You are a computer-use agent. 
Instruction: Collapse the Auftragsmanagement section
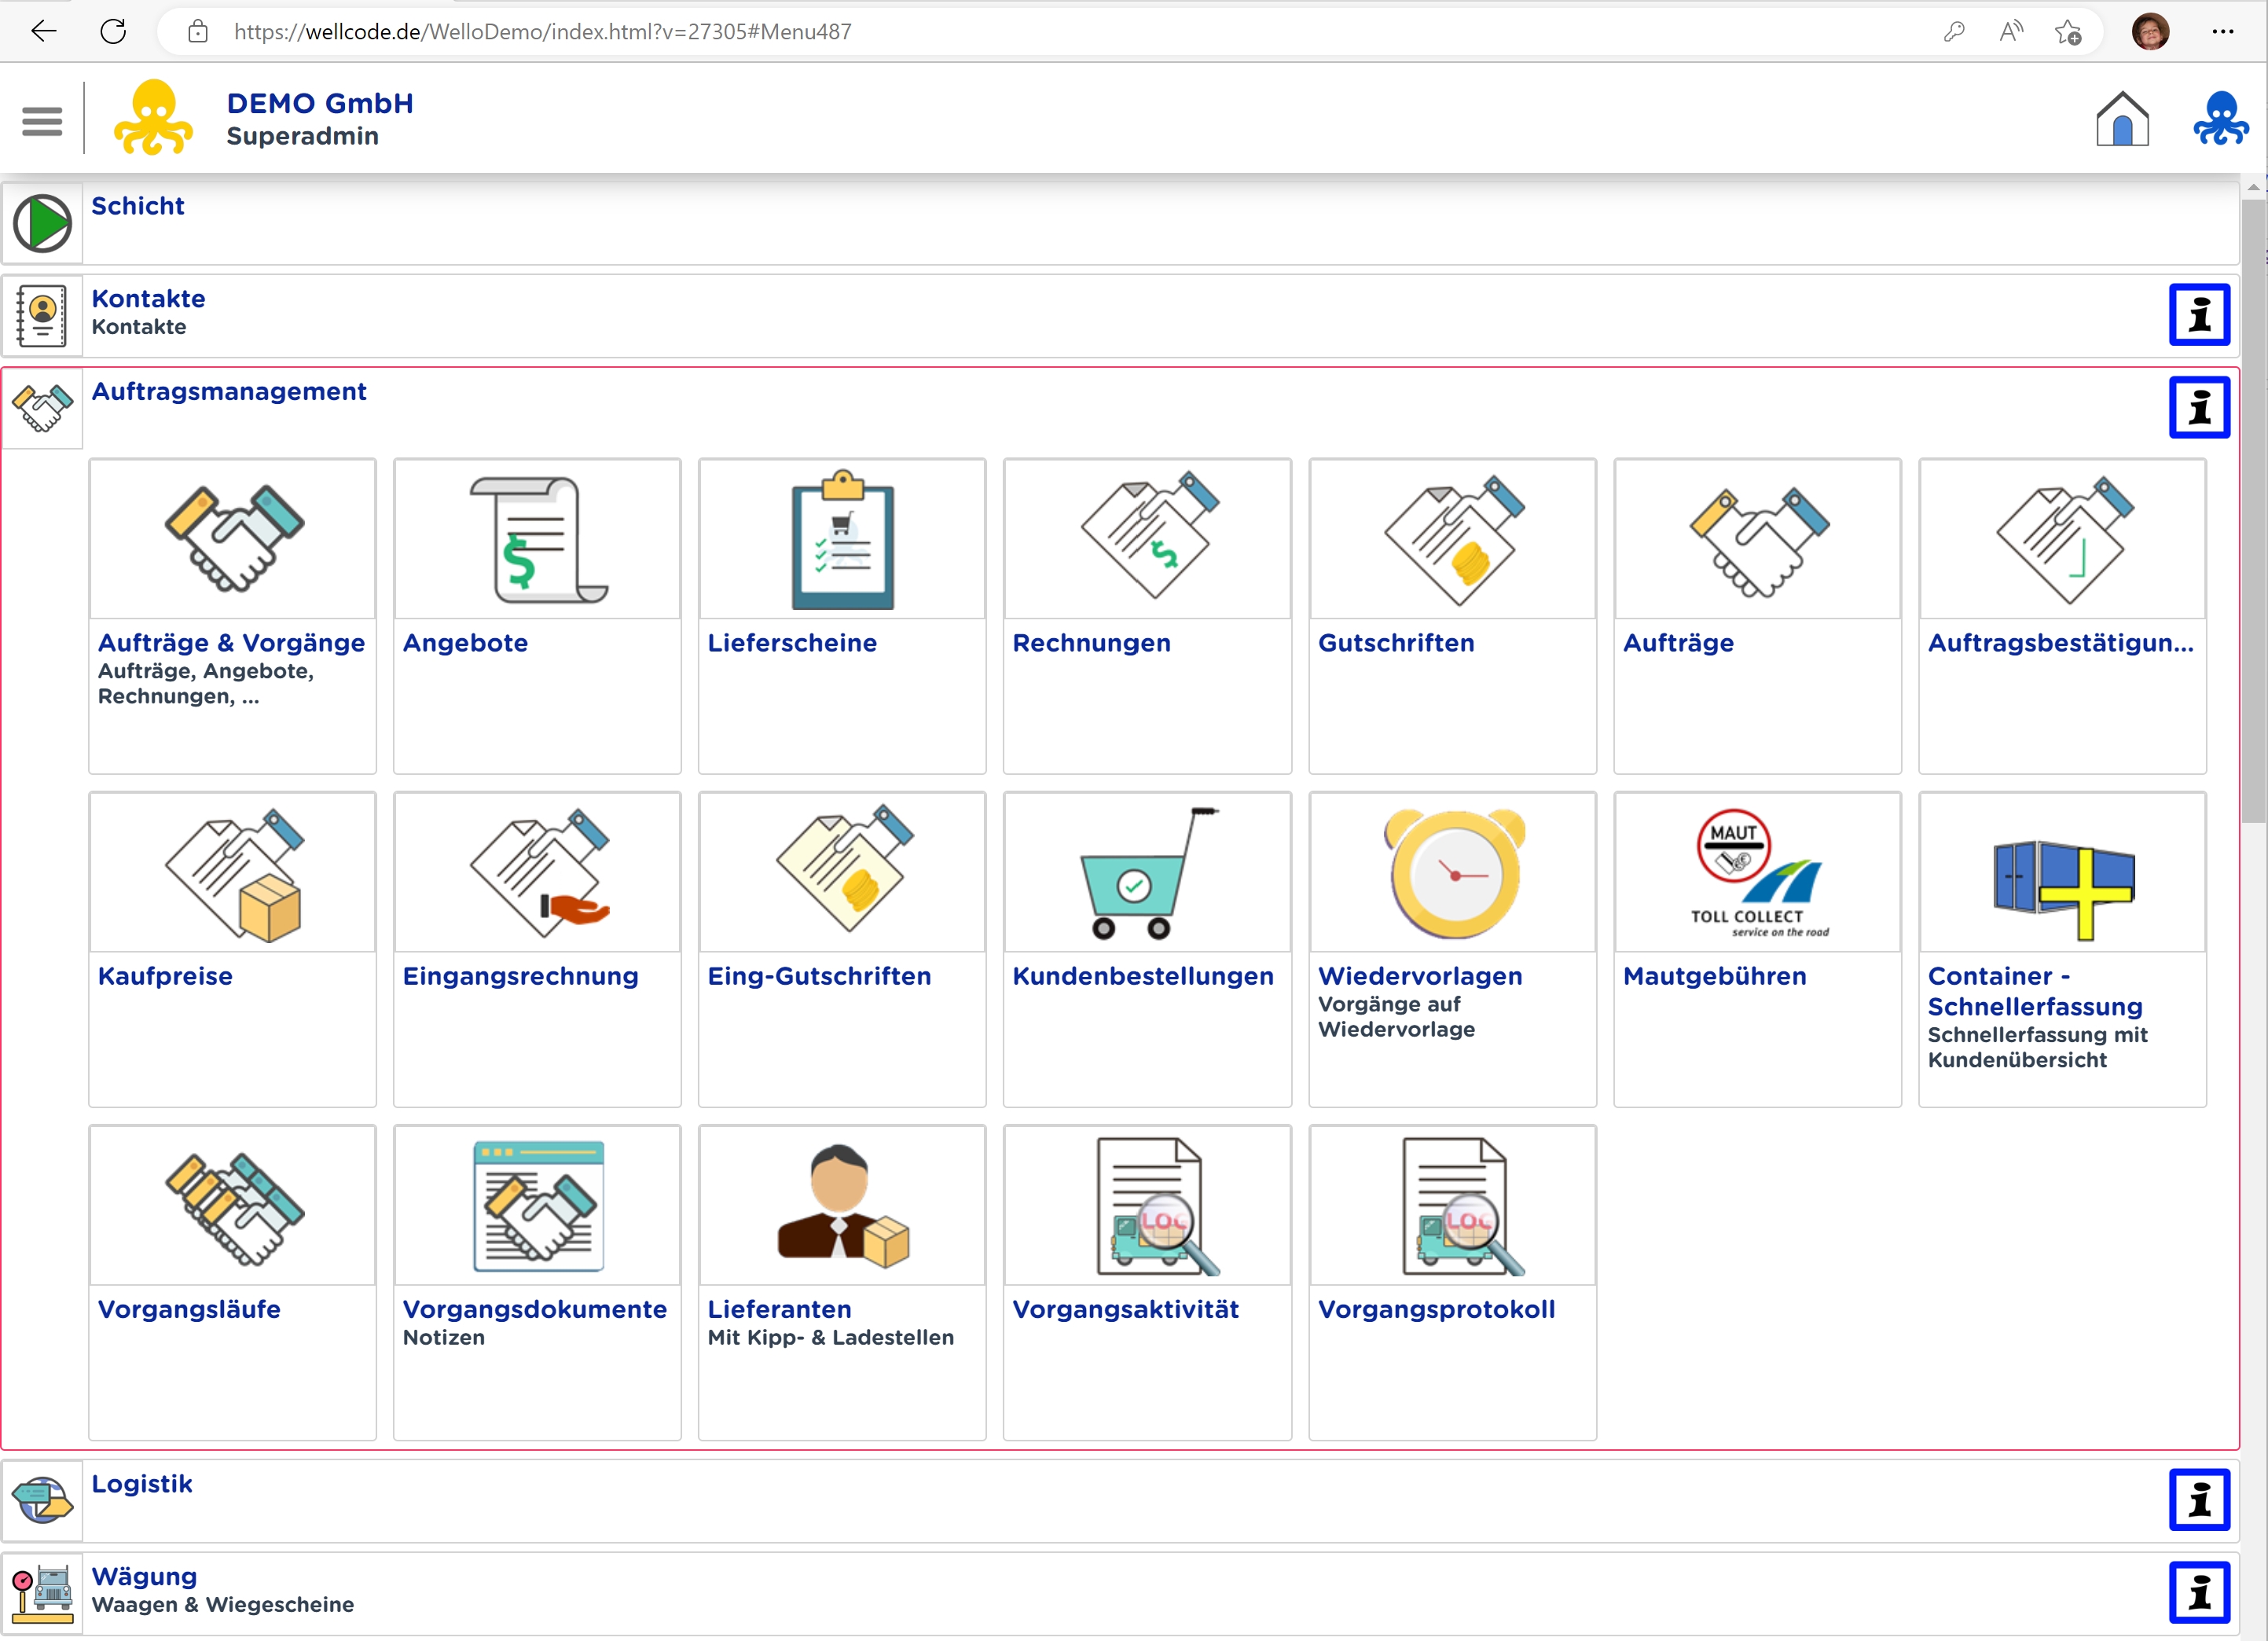pos(229,392)
